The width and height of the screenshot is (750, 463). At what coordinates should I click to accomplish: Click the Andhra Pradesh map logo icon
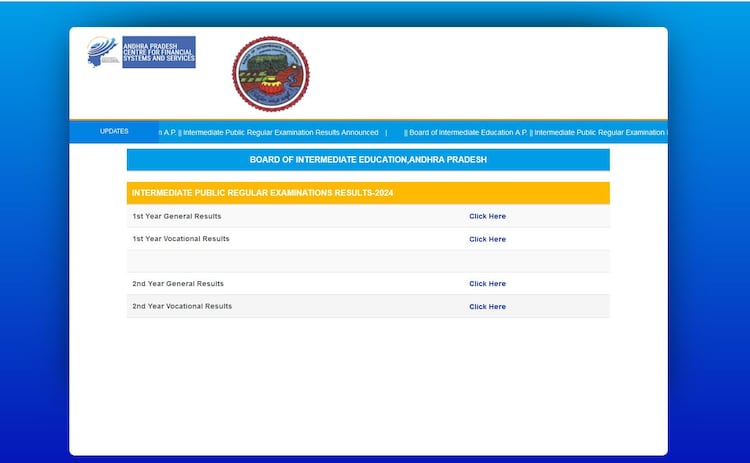point(103,52)
